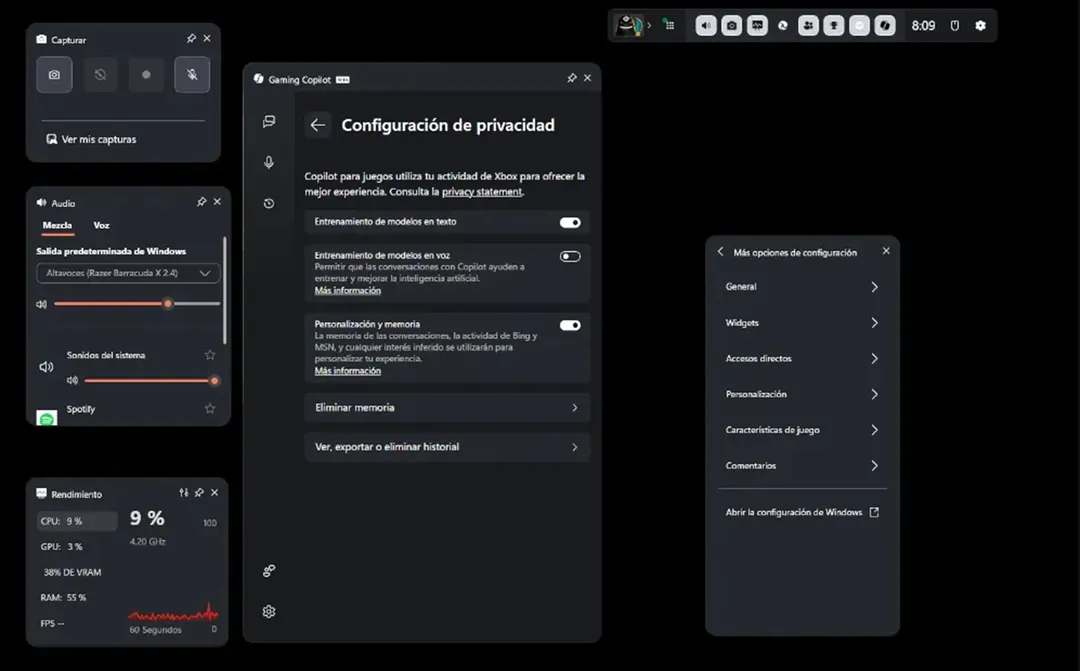Toggle Personalización y memoria
The height and width of the screenshot is (671, 1080).
pos(570,325)
